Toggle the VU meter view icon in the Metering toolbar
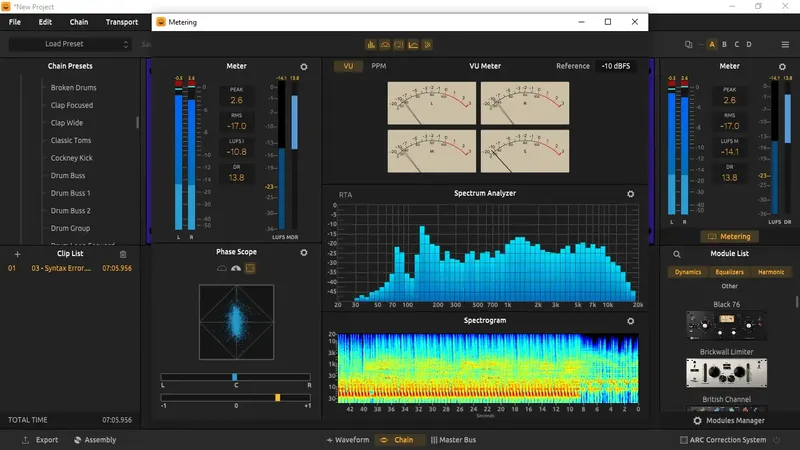The height and width of the screenshot is (450, 800). pyautogui.click(x=385, y=45)
